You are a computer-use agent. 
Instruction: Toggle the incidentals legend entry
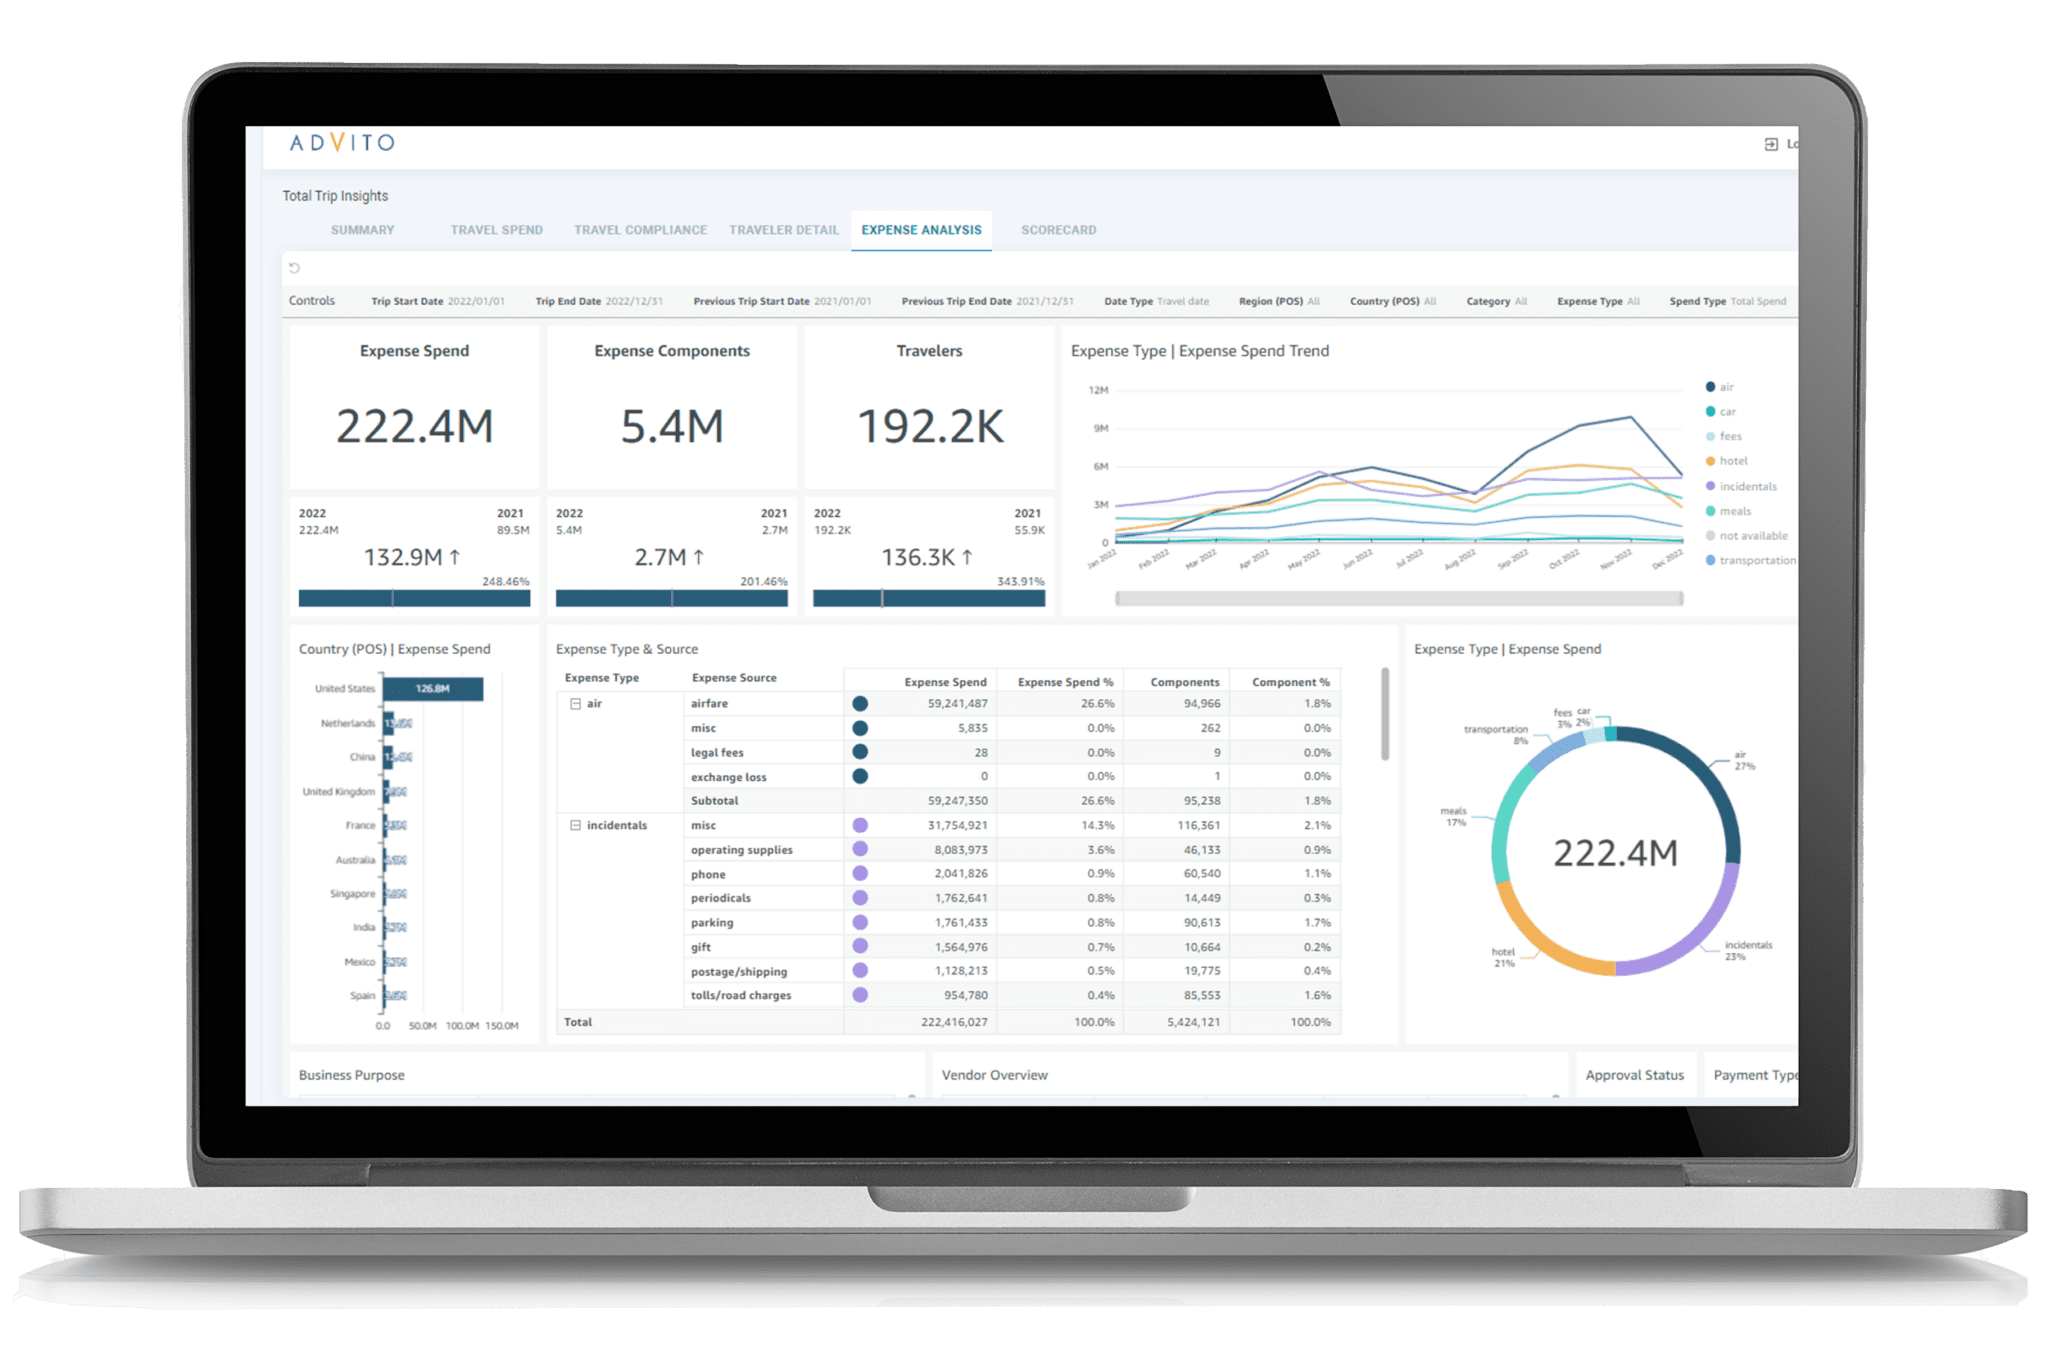point(1740,486)
